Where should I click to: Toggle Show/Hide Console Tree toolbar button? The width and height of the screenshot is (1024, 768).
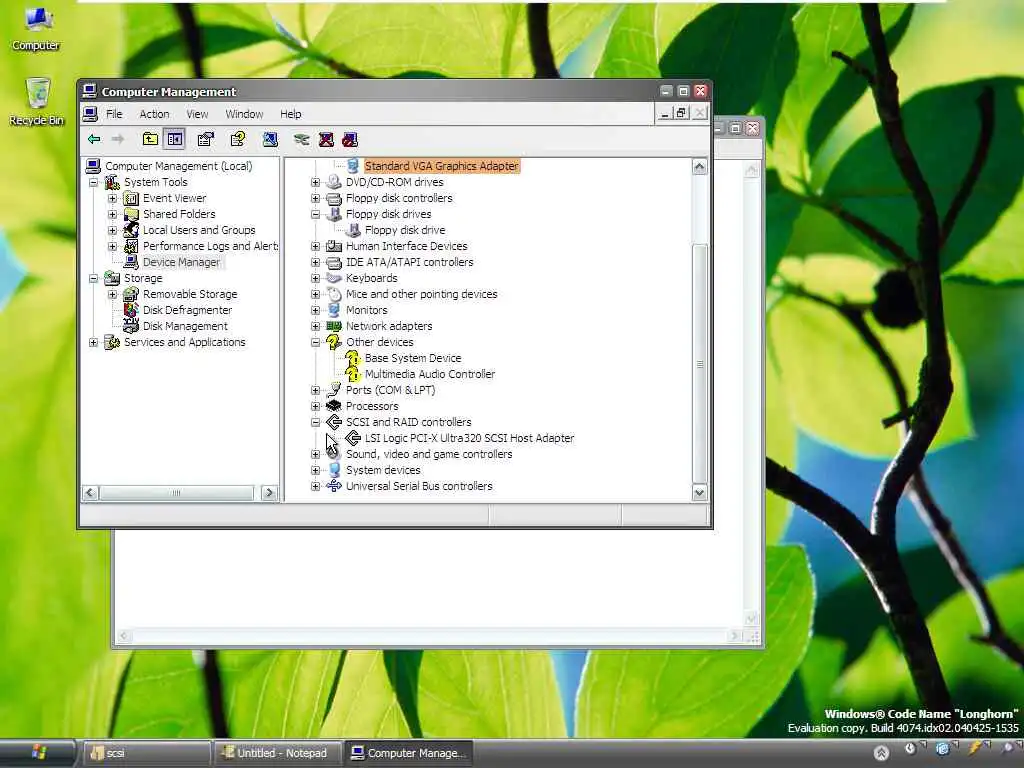(174, 139)
